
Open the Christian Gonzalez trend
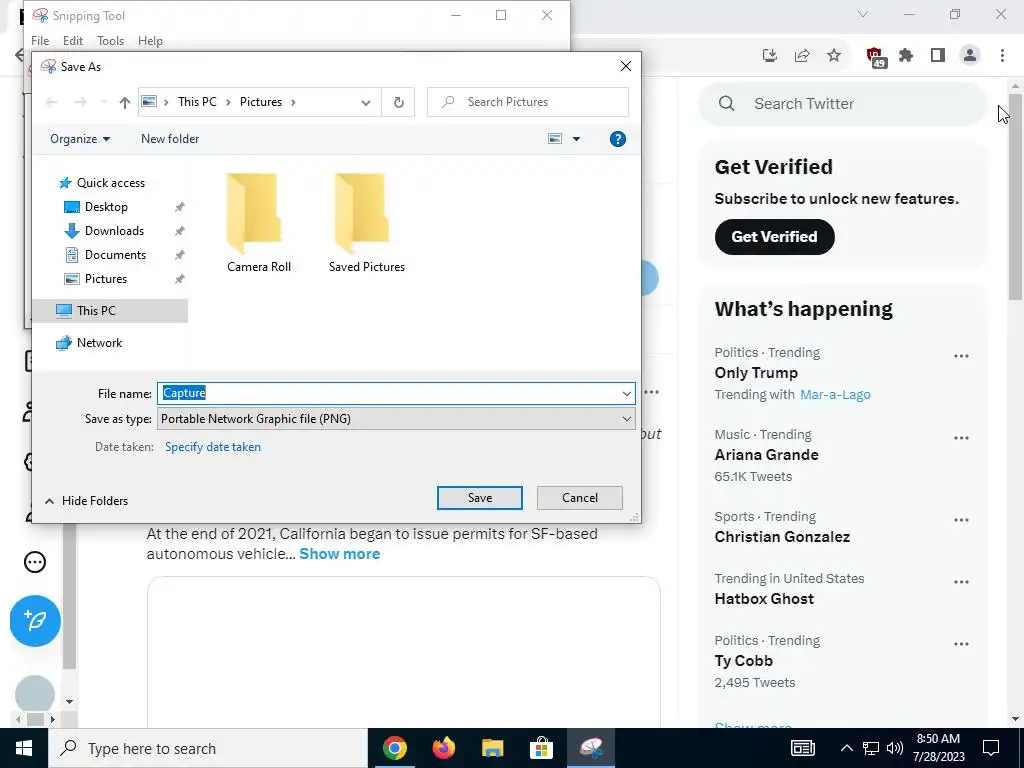coord(782,537)
